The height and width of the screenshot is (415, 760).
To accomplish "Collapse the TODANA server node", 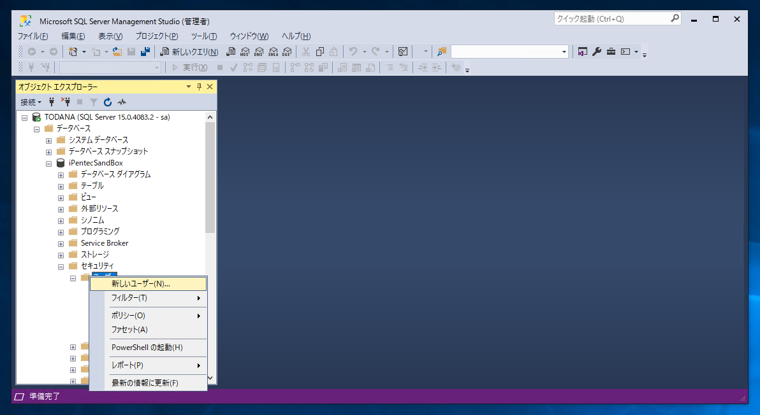I will point(25,118).
